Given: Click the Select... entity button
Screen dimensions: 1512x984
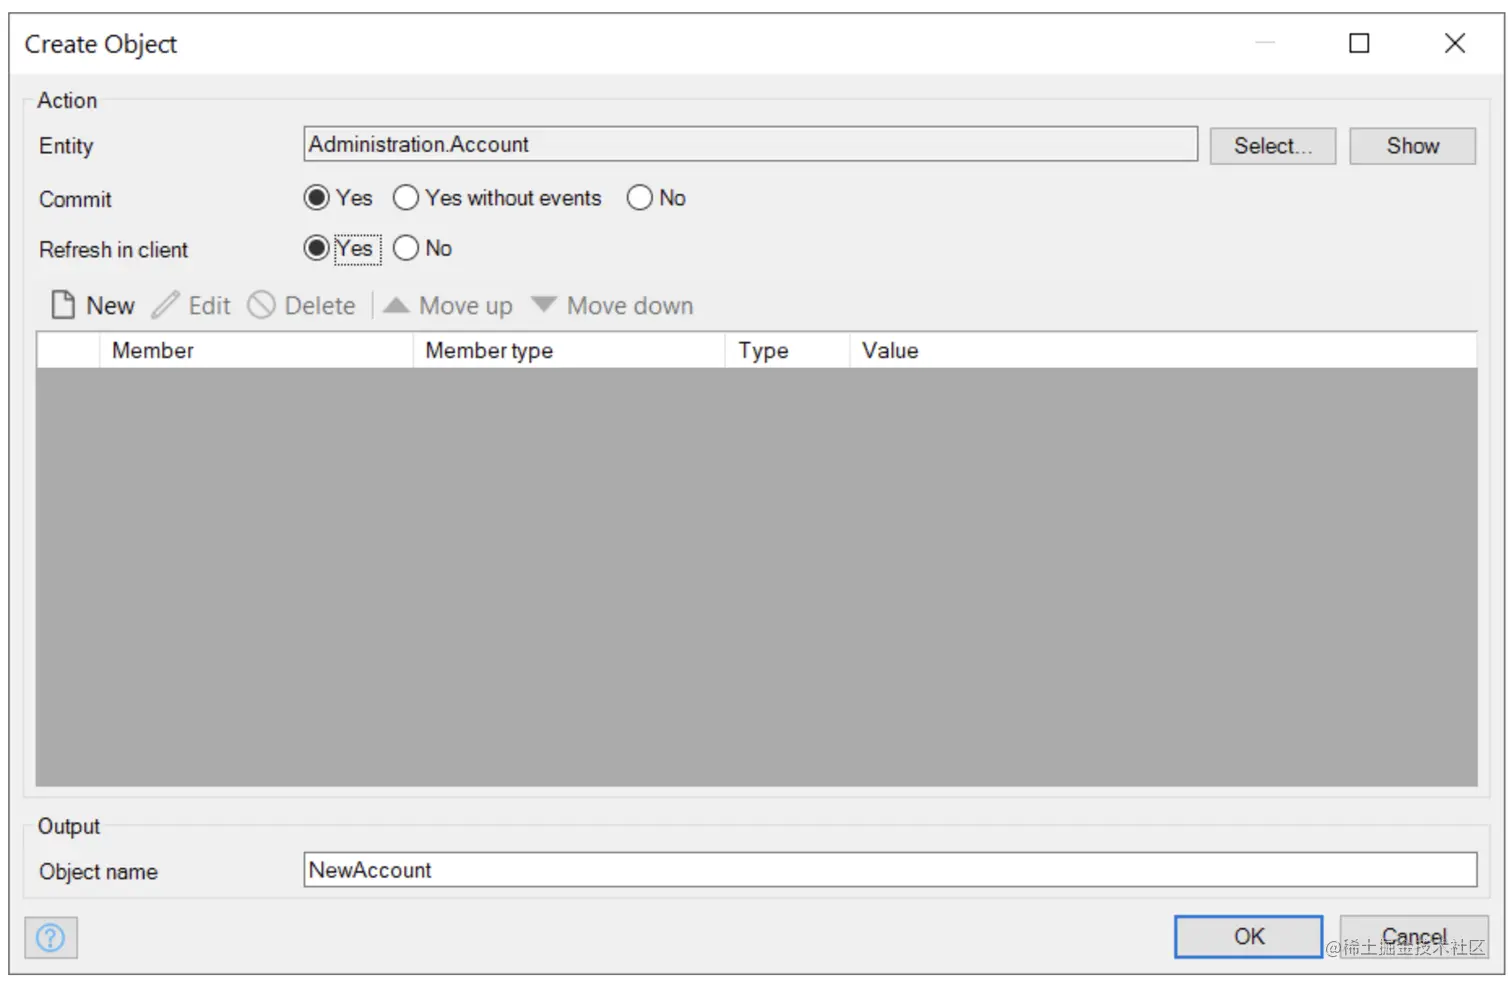Looking at the screenshot, I should (x=1272, y=146).
